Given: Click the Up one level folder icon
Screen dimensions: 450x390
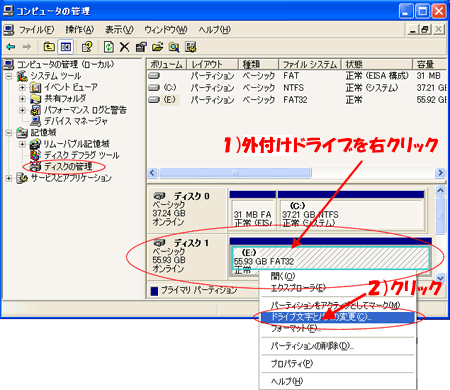Looking at the screenshot, I should click(x=49, y=47).
